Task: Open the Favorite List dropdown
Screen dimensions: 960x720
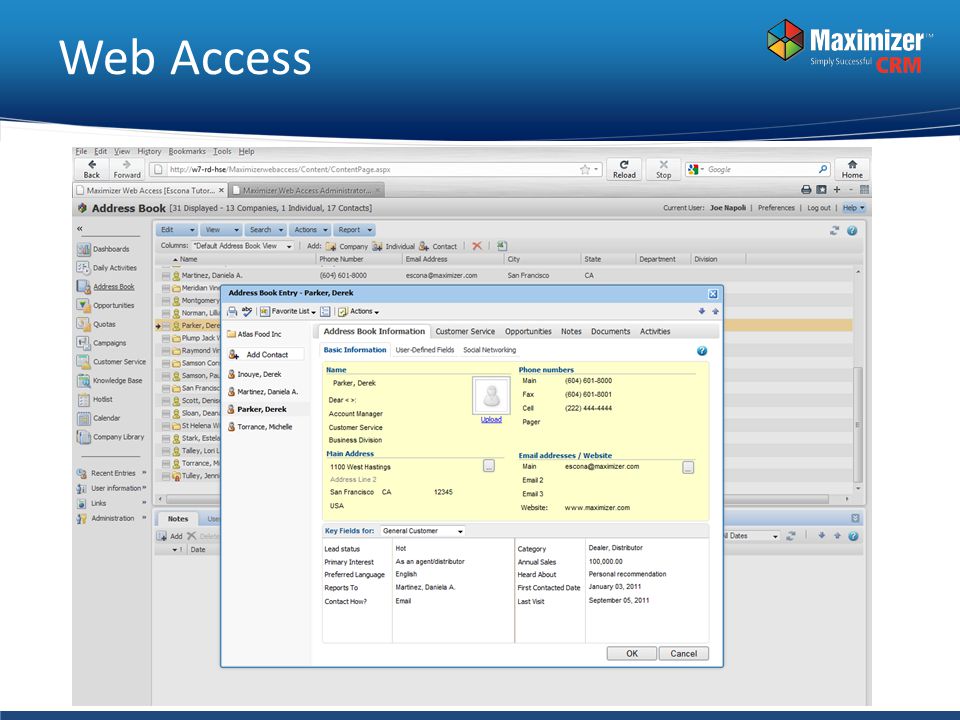Action: coord(288,312)
